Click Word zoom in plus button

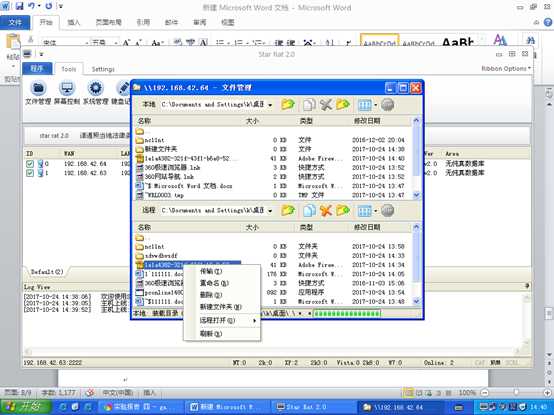click(547, 392)
